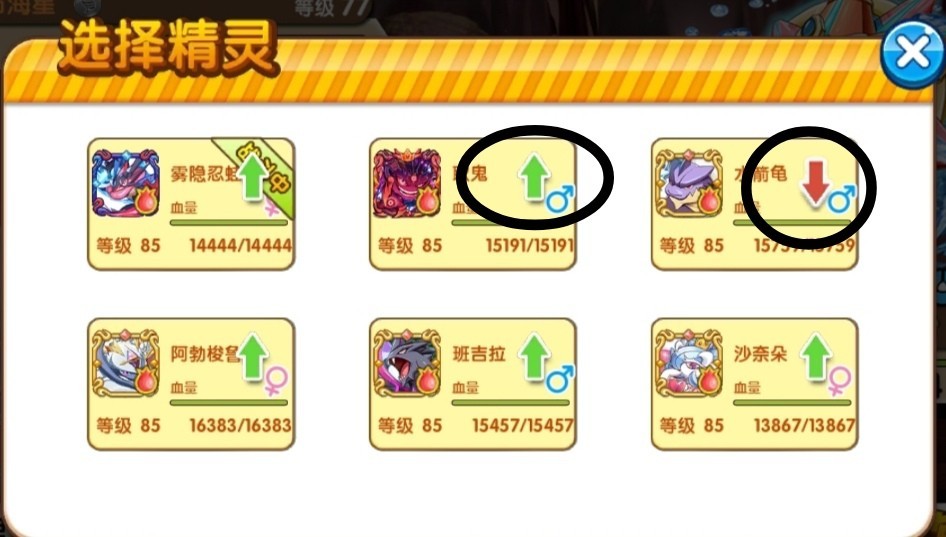Click the 沙奈朵 health bar
Viewport: 946px width, 537px height.
coord(792,402)
